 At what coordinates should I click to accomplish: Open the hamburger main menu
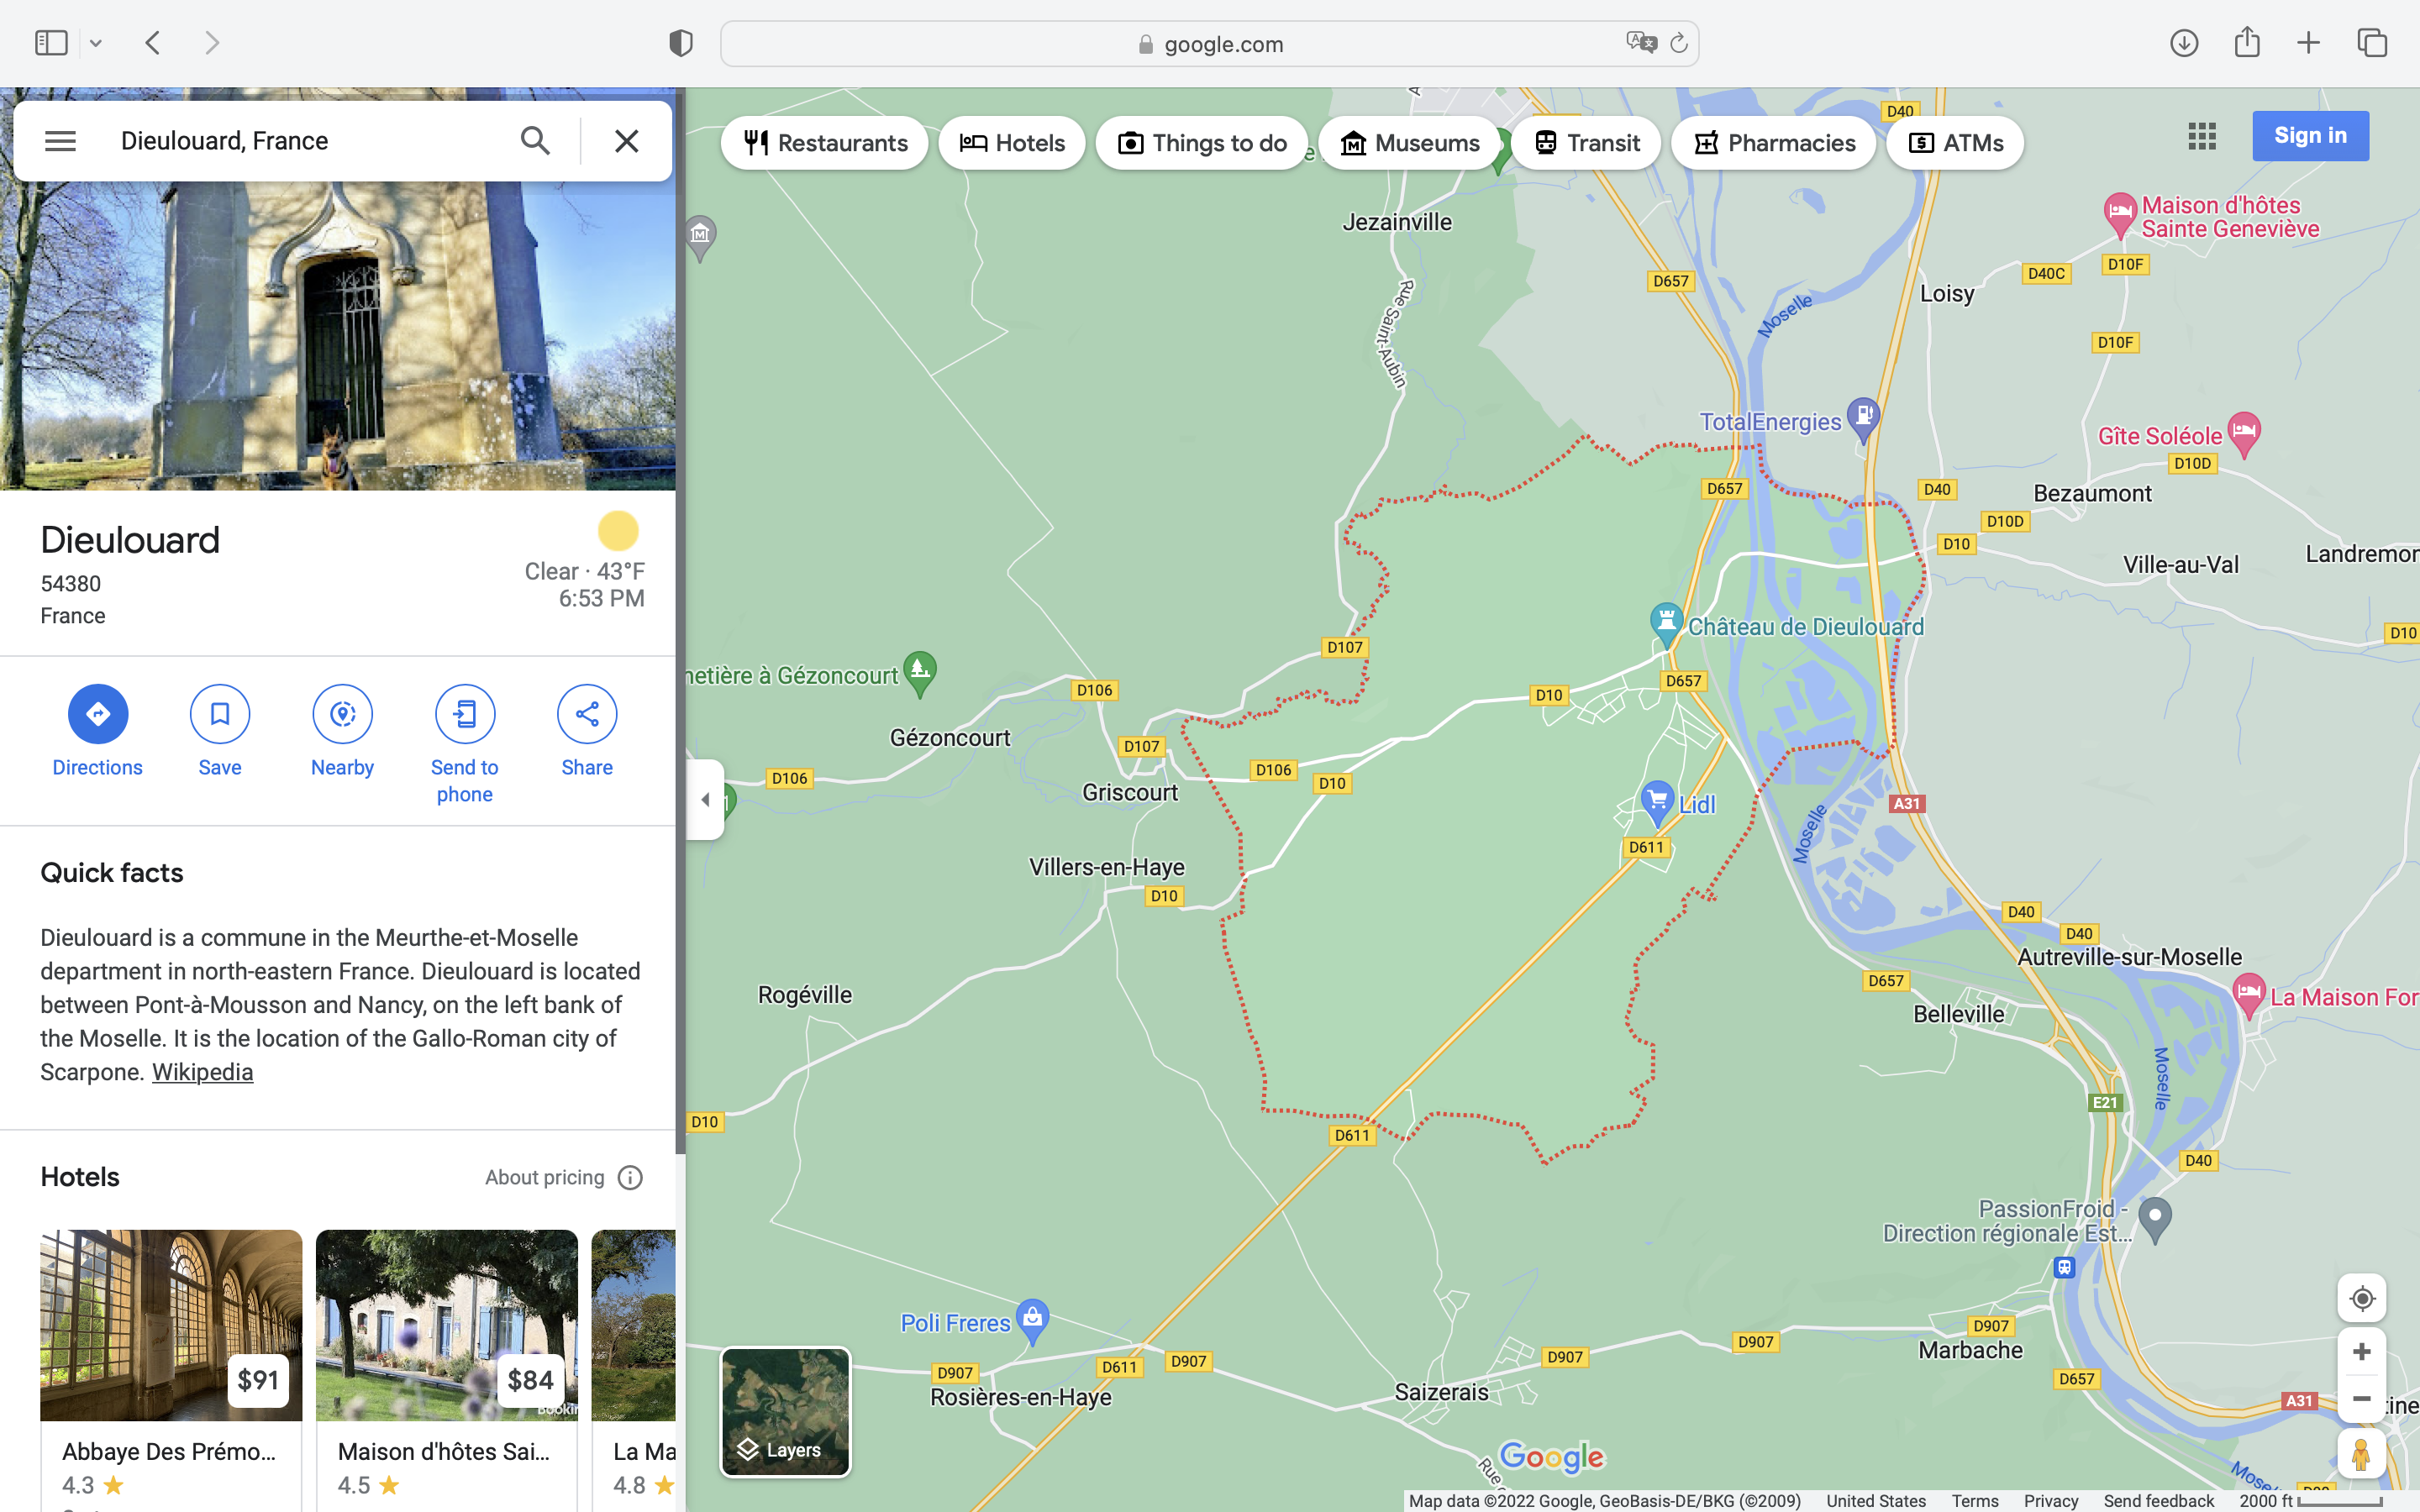[60, 141]
